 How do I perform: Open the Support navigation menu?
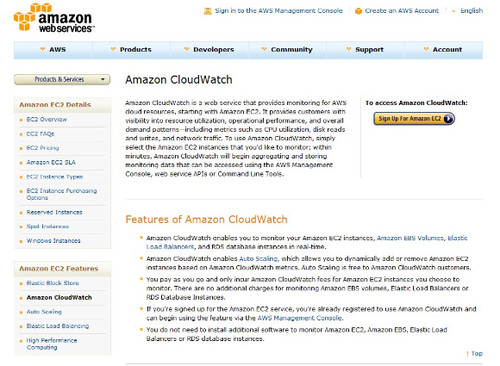coord(365,49)
